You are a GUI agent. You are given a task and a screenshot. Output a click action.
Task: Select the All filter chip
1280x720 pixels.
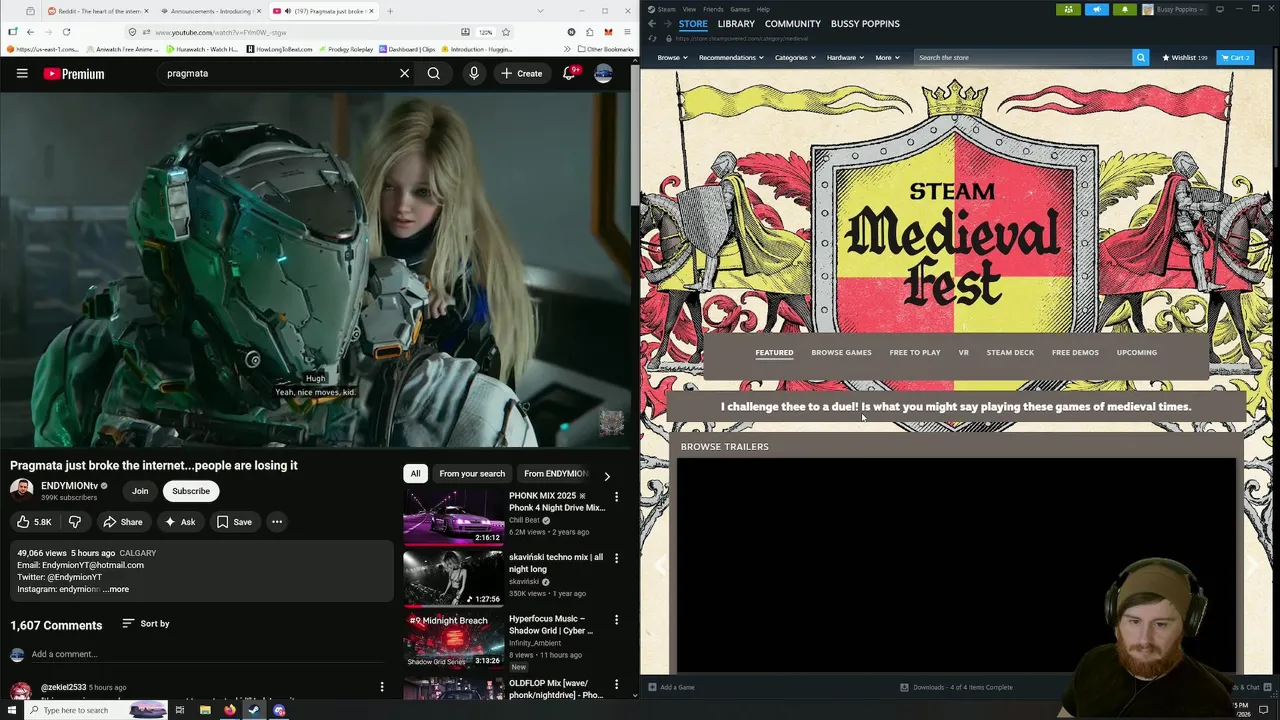point(415,474)
